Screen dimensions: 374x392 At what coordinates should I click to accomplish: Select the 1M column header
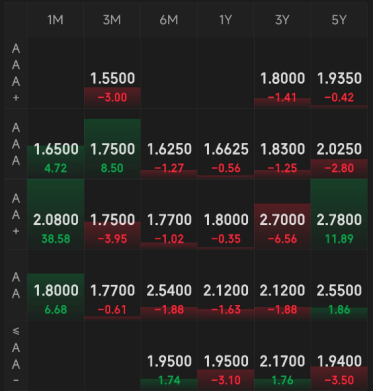[x=56, y=20]
